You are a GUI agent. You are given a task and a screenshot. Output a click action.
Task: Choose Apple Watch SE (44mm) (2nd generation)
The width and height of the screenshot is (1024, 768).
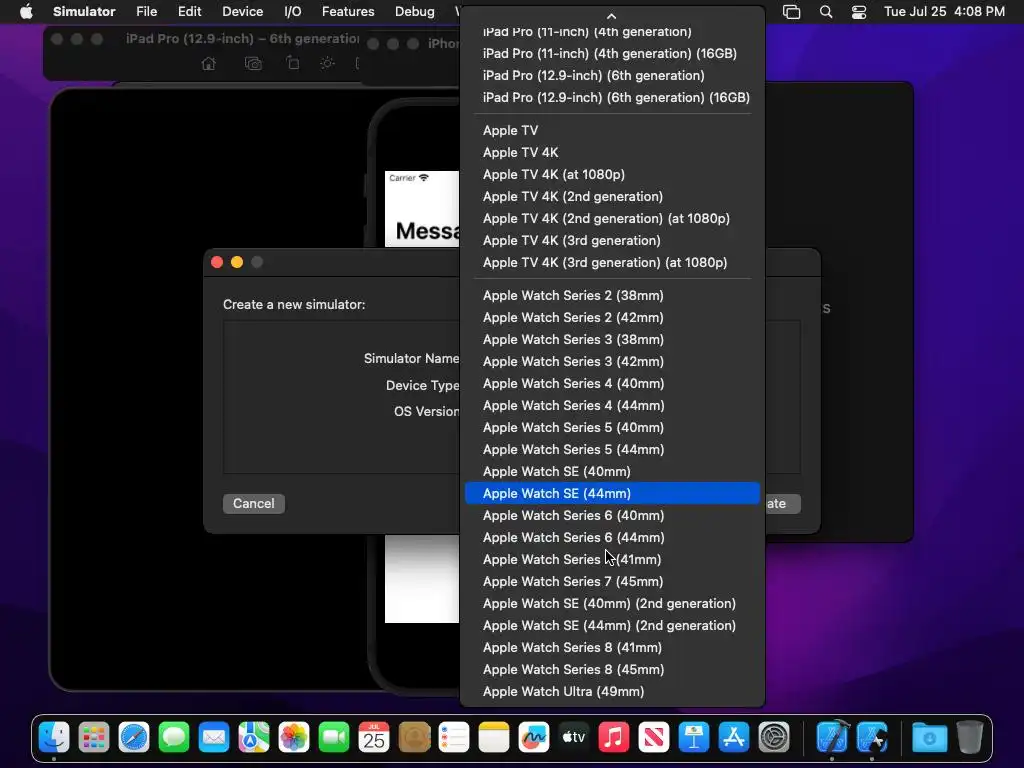click(613, 626)
